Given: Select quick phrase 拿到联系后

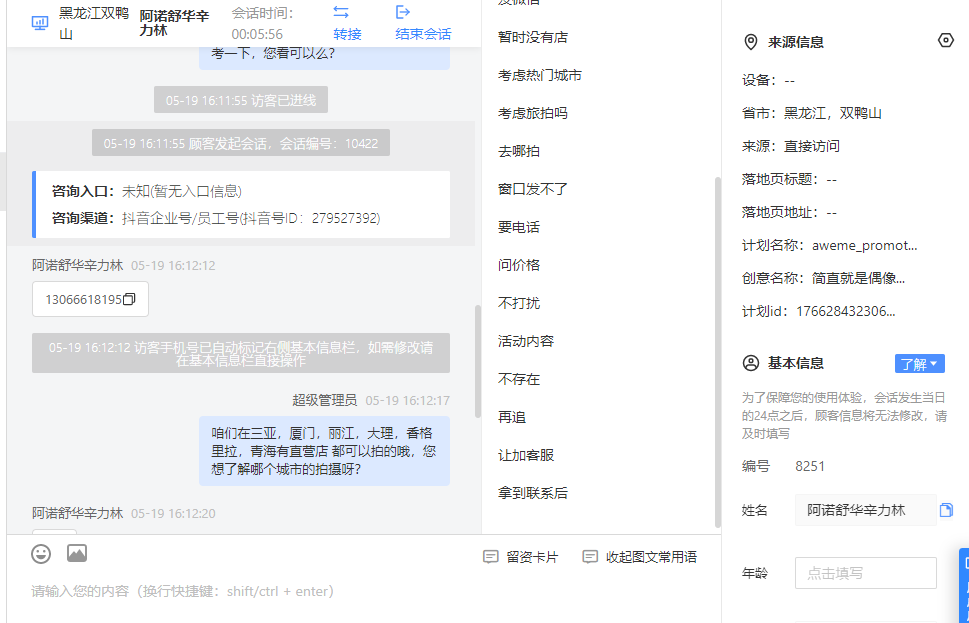Looking at the screenshot, I should pos(533,493).
